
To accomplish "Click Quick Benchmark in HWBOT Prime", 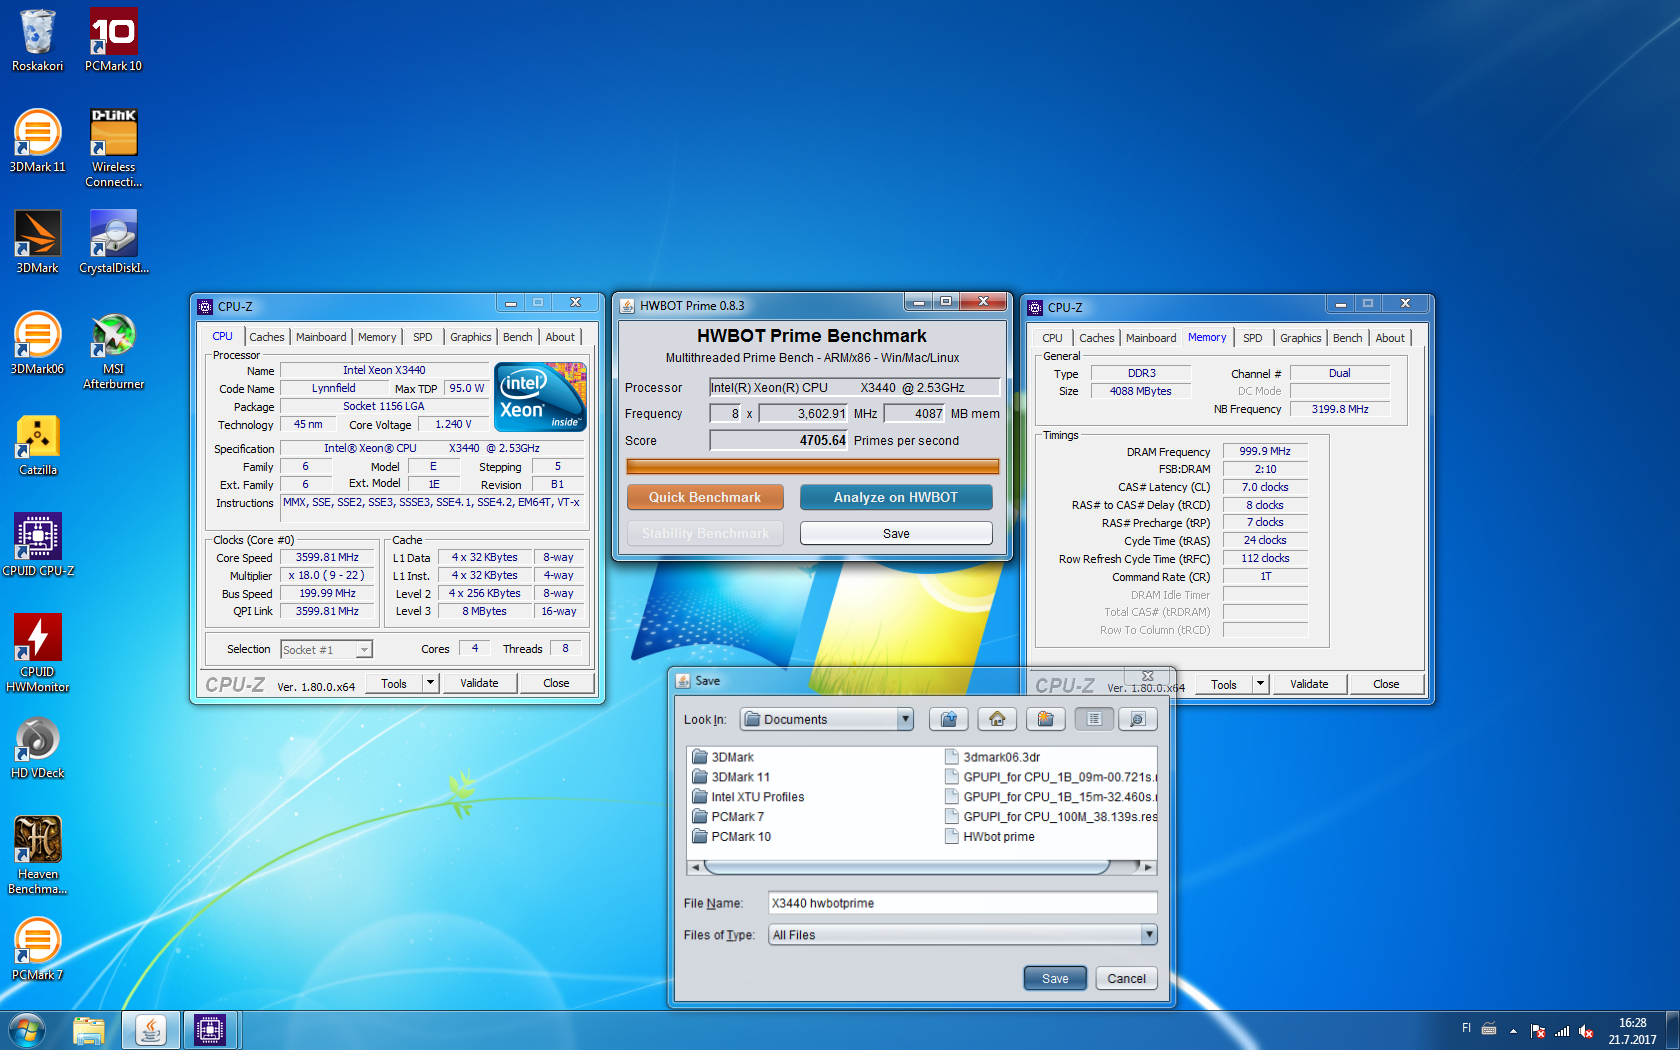I will click(x=705, y=497).
